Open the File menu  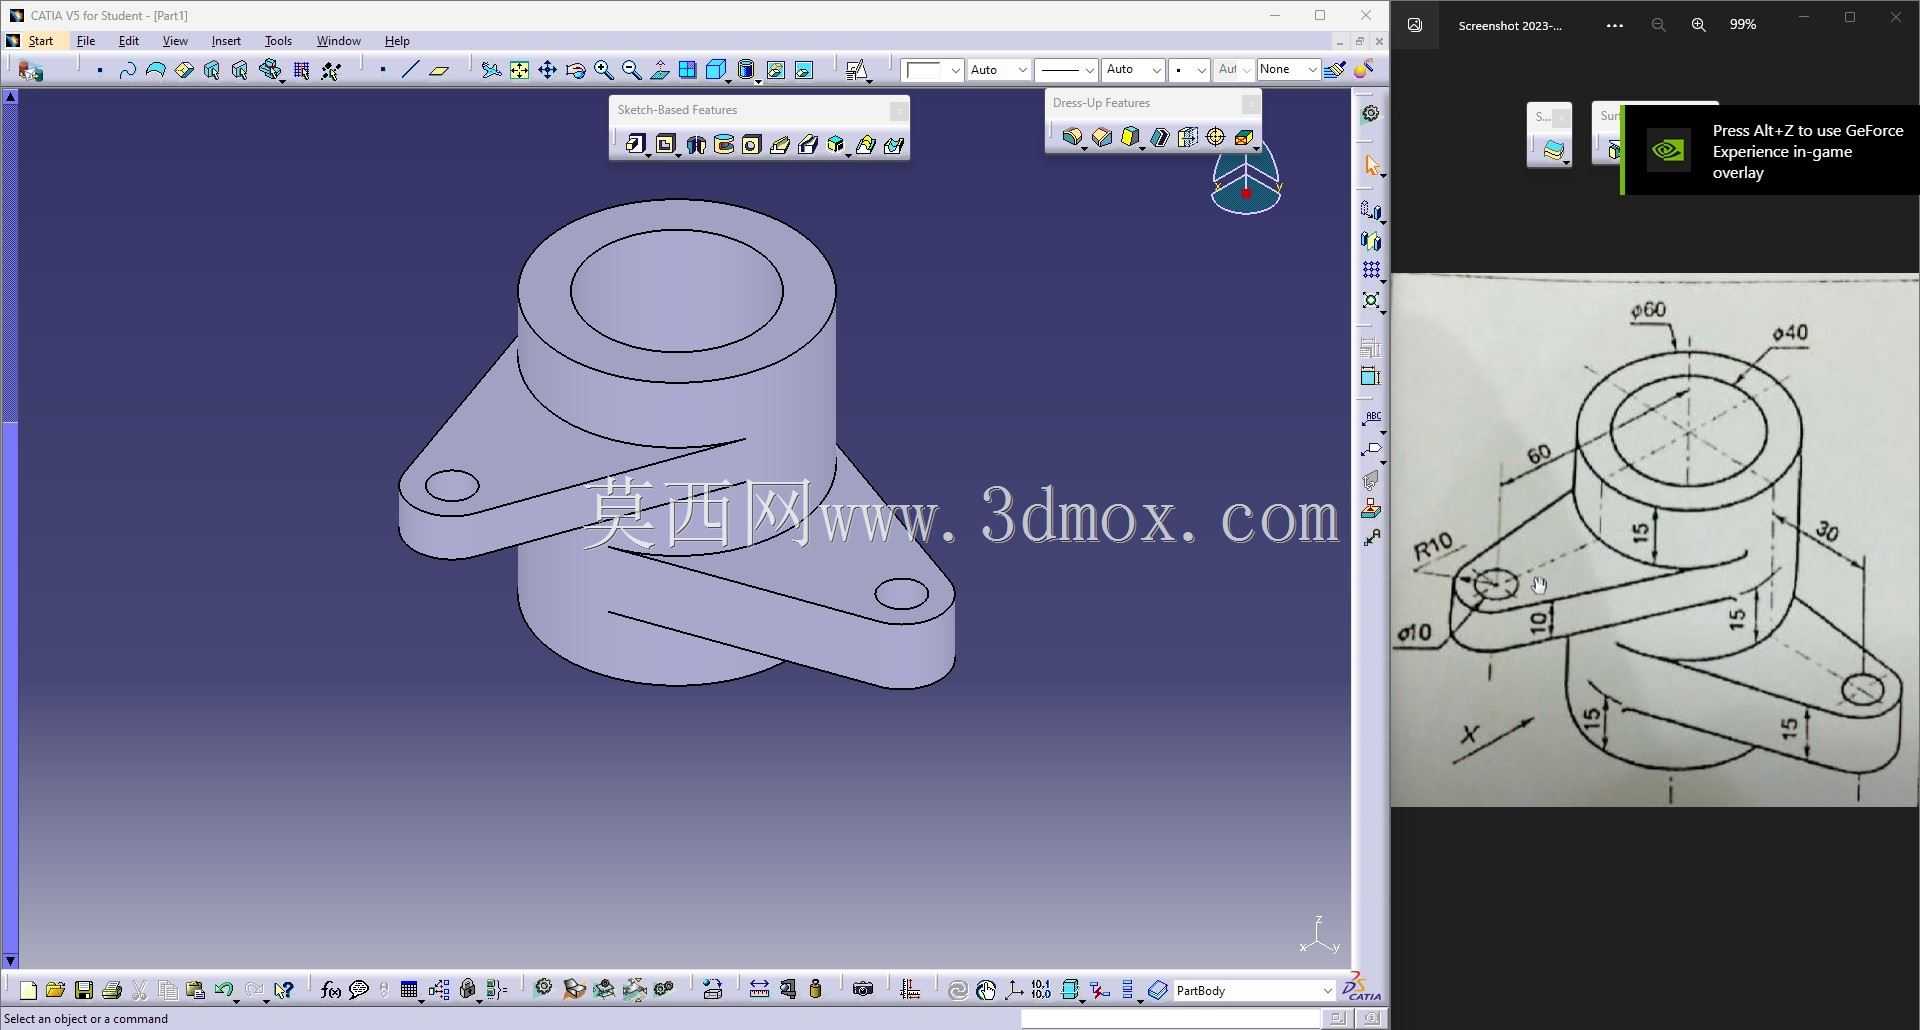(86, 41)
